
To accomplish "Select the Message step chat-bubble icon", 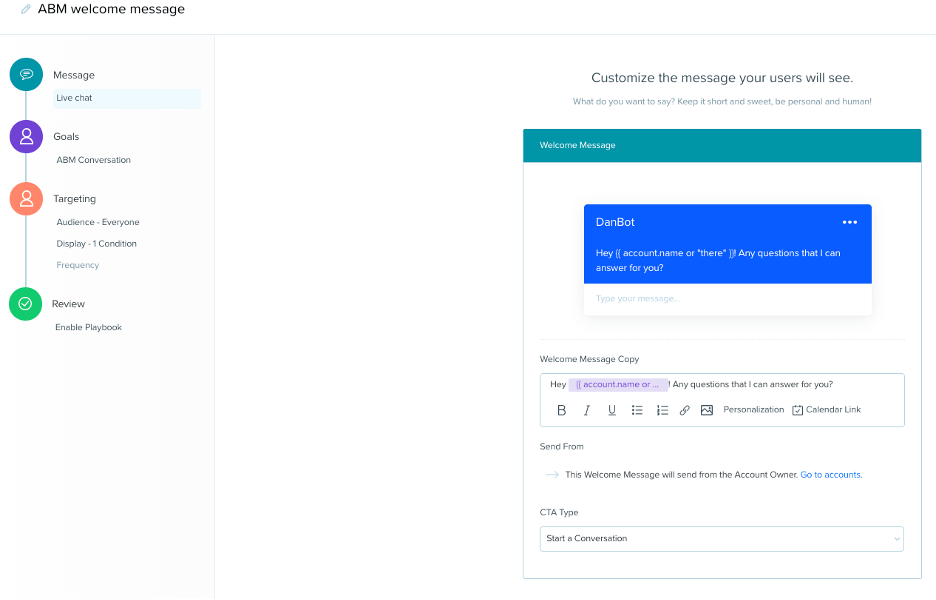I will 26,75.
